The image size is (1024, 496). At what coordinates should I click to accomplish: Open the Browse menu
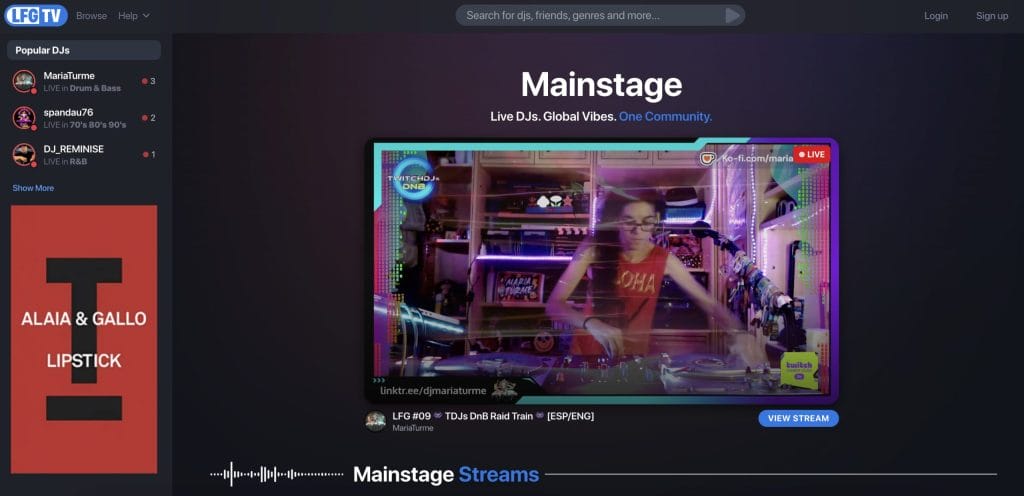coord(91,16)
